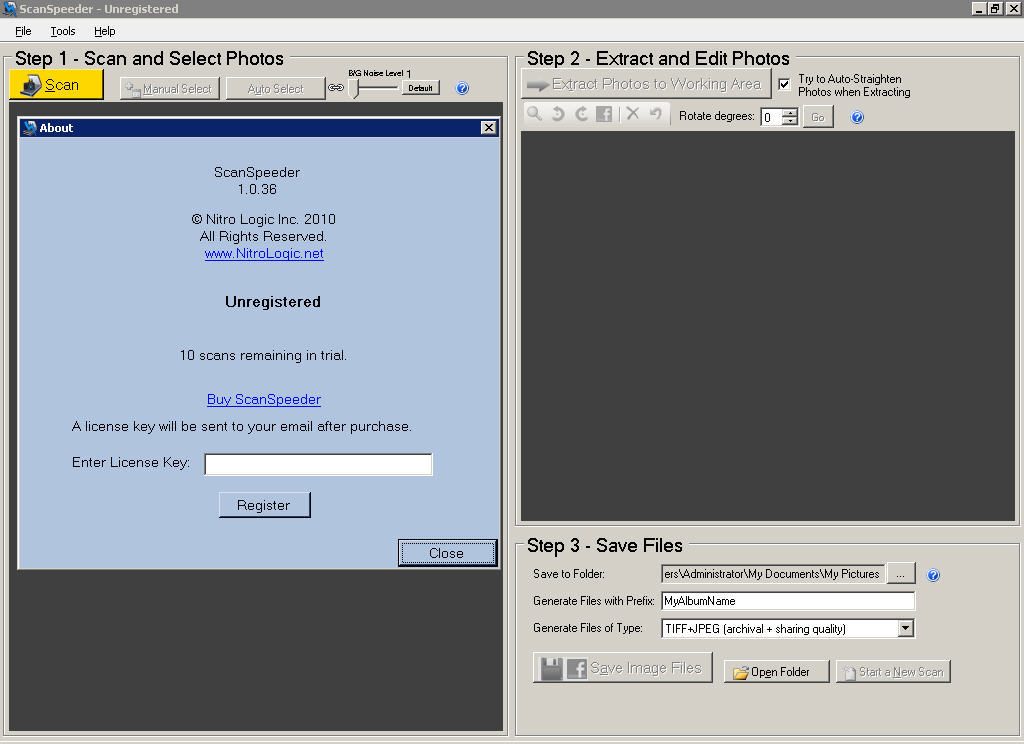Screen dimensions: 1024x744
Task: Open the Step 1 help question-mark icon
Action: click(x=462, y=88)
